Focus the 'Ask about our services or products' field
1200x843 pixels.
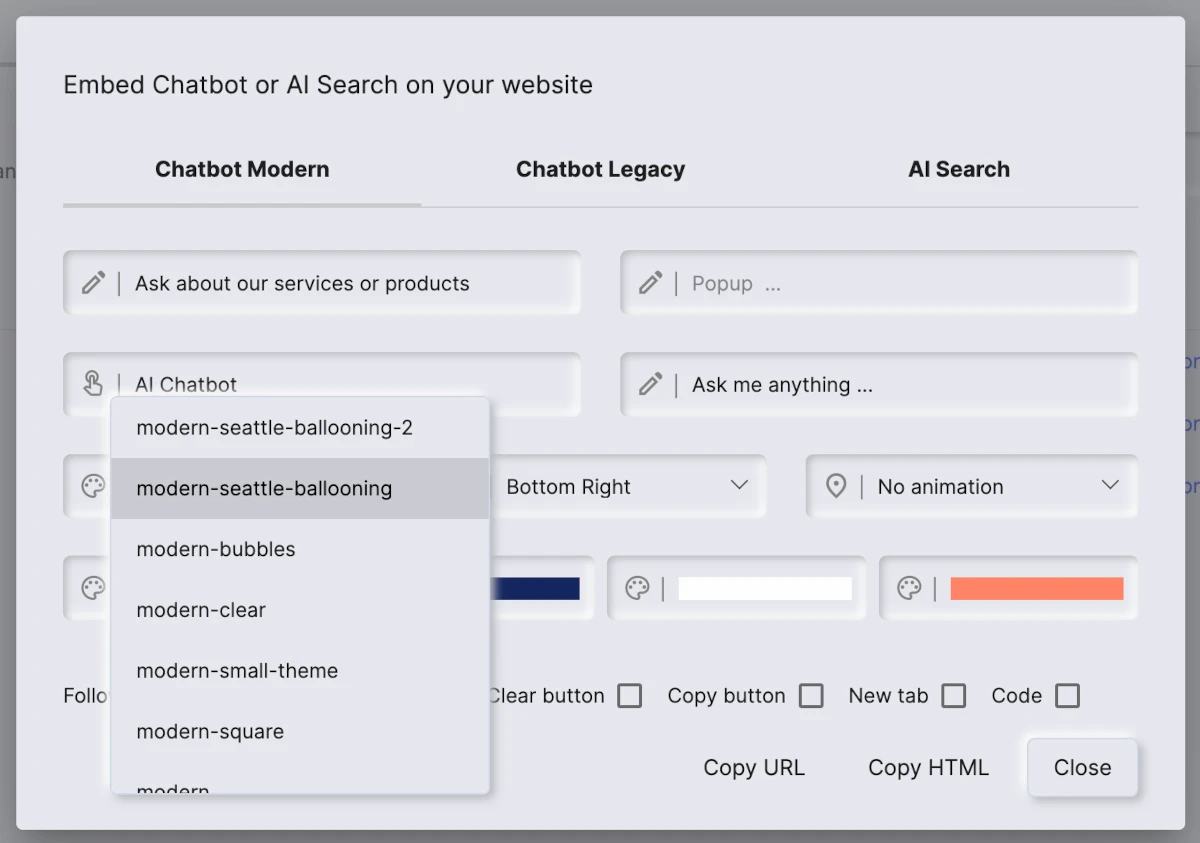coord(322,283)
